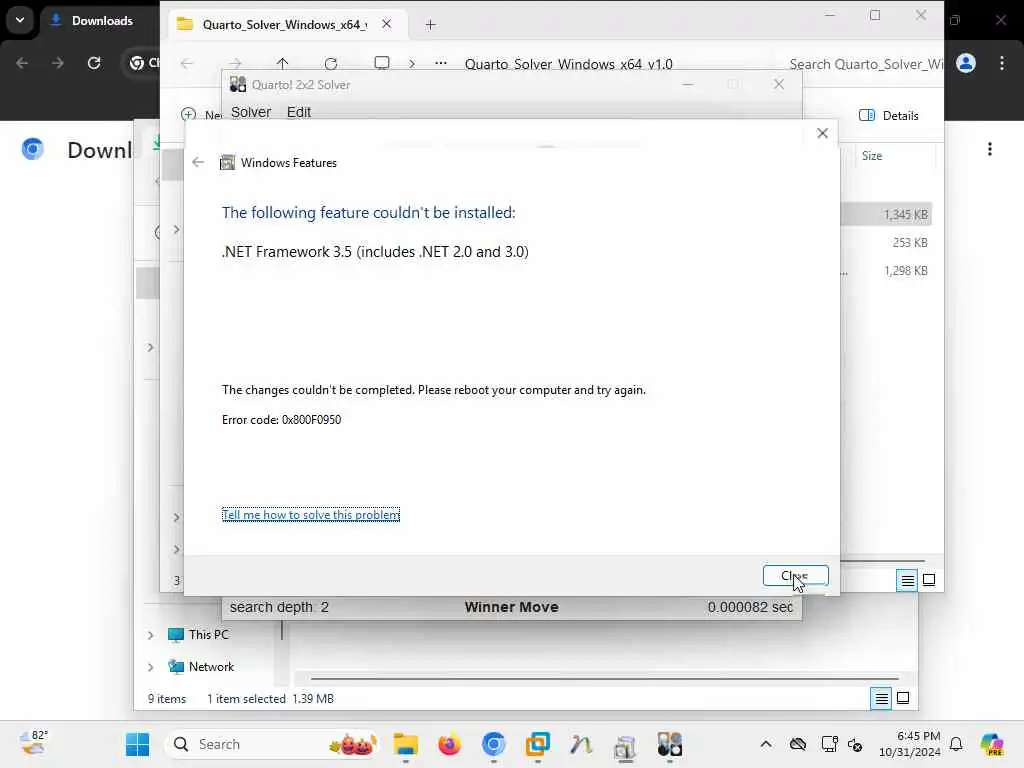The image size is (1024, 768).
Task: Open the Quarto solver taskbar icon
Action: (x=669, y=744)
